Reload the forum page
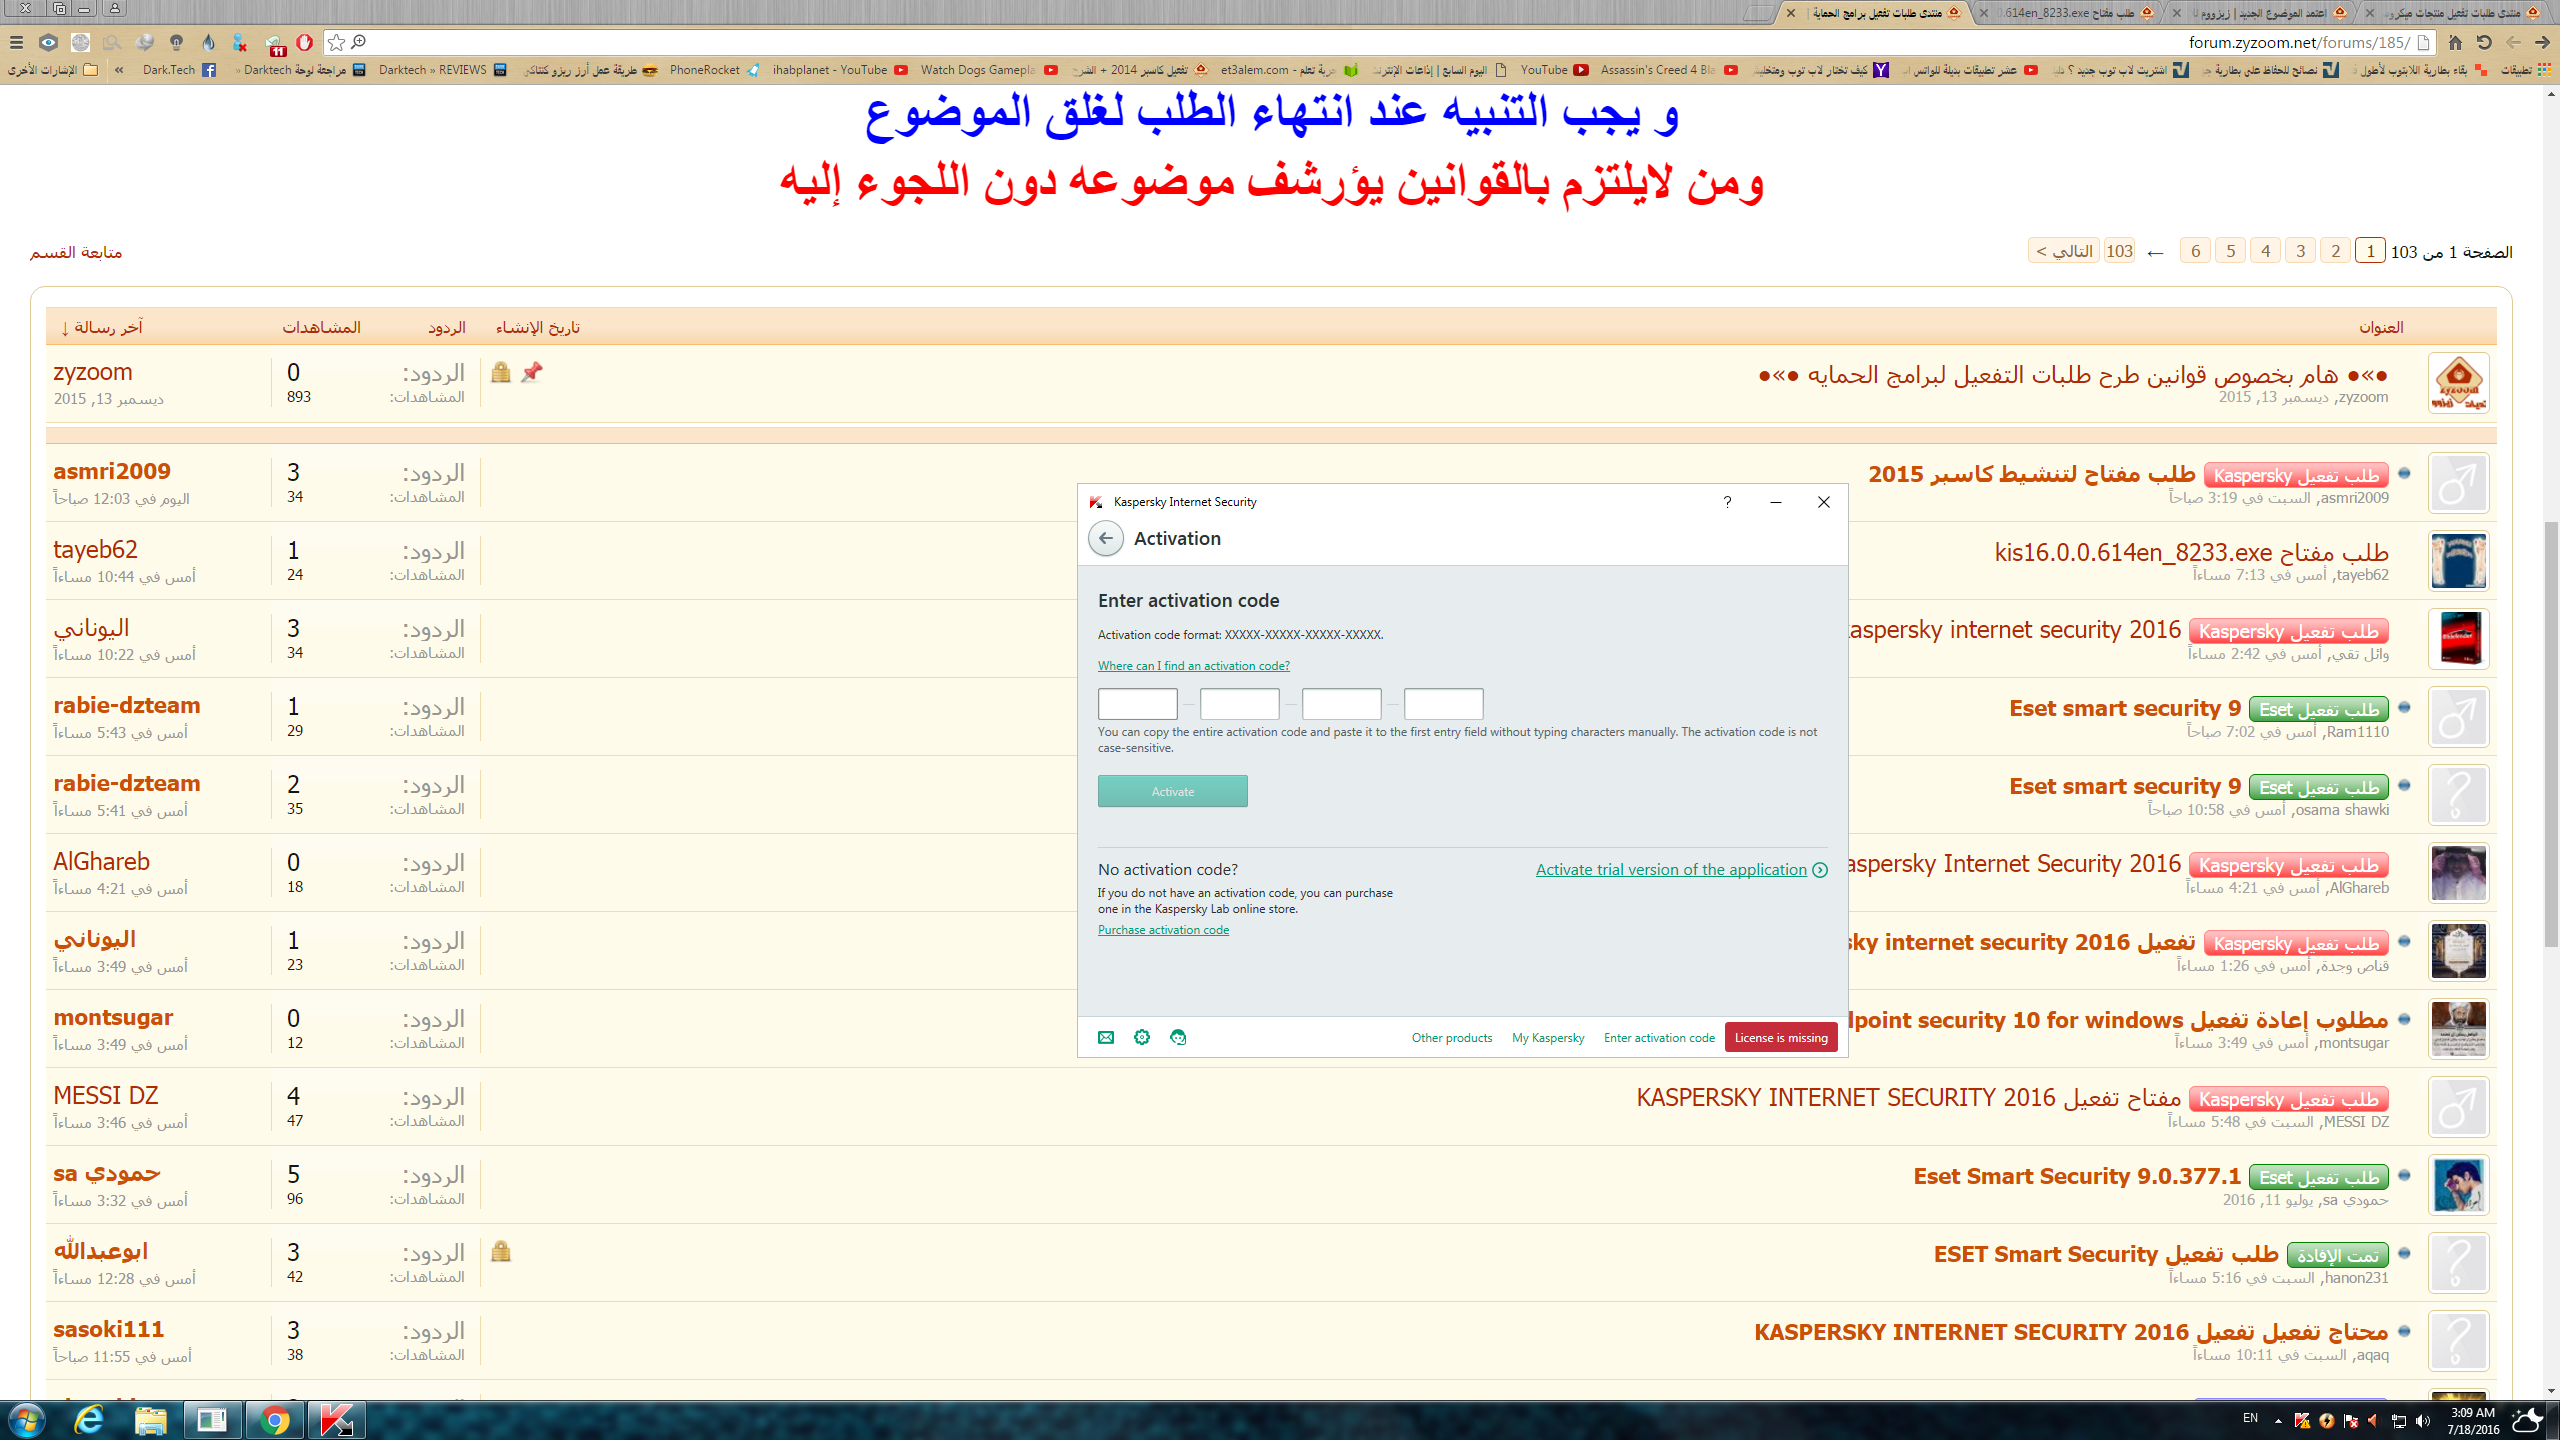The width and height of the screenshot is (2560, 1440). (x=2484, y=42)
